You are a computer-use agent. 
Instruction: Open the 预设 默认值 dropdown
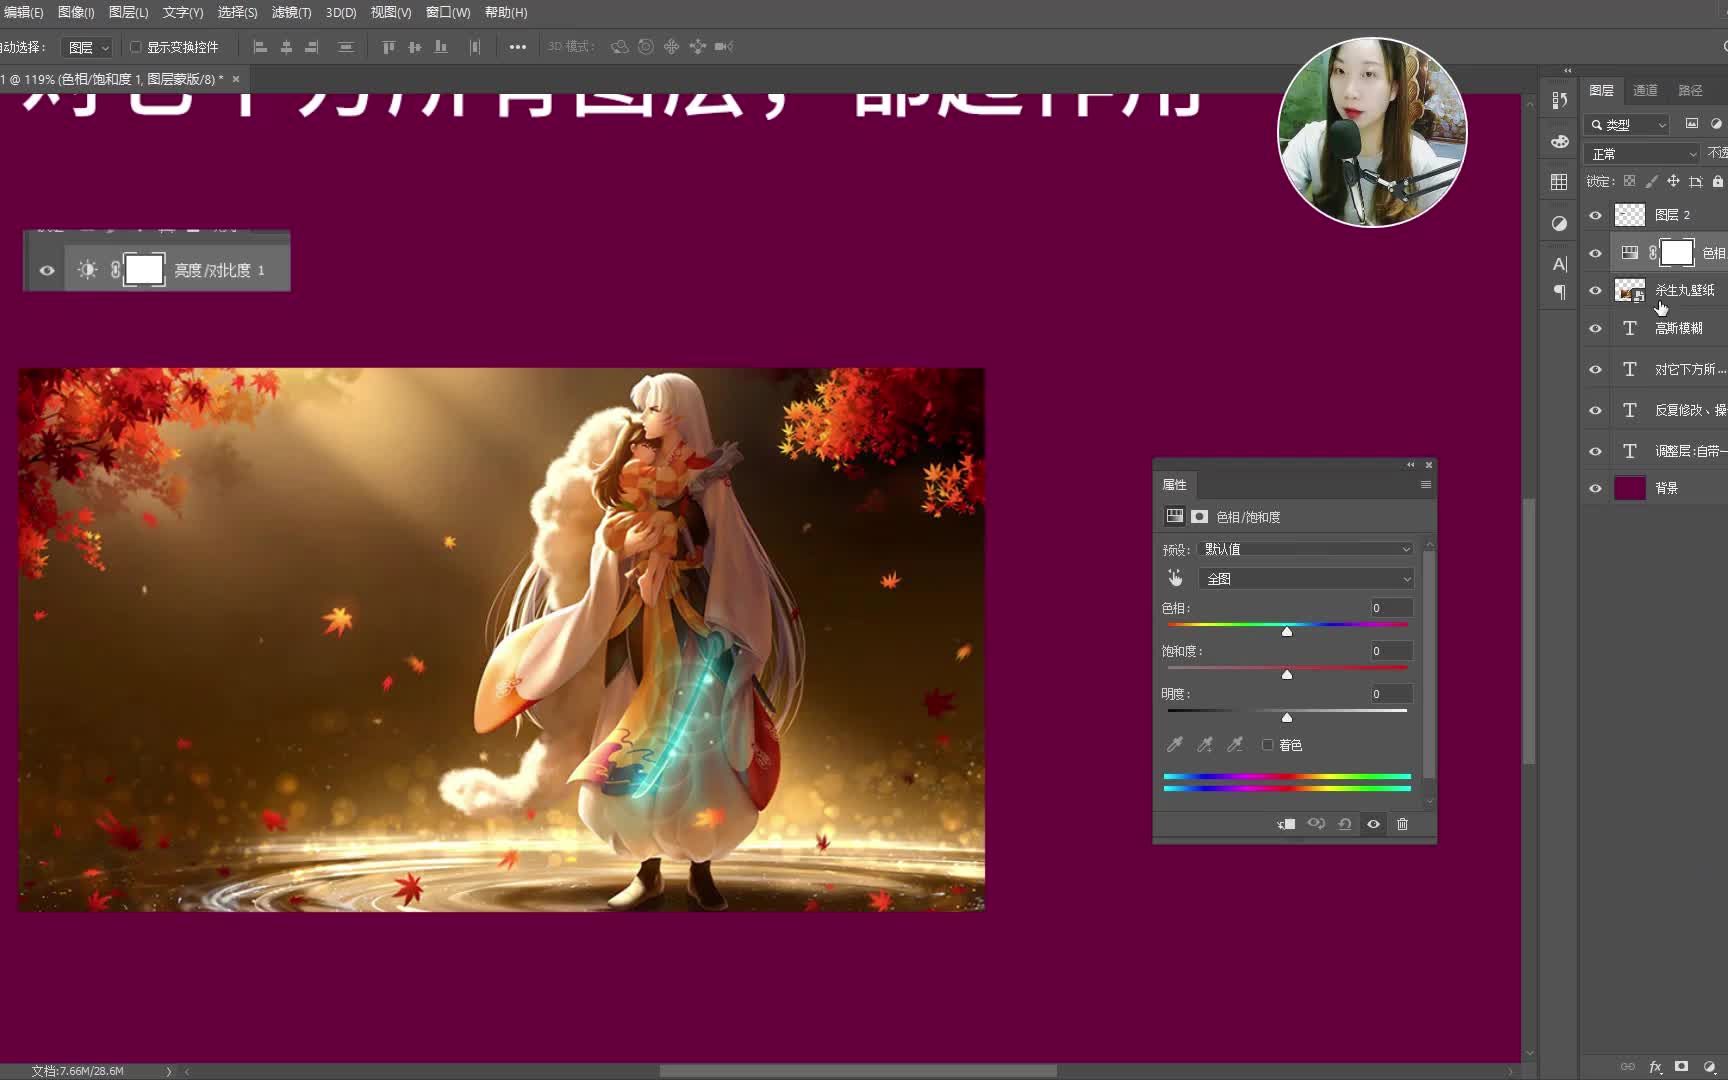[x=1305, y=549]
